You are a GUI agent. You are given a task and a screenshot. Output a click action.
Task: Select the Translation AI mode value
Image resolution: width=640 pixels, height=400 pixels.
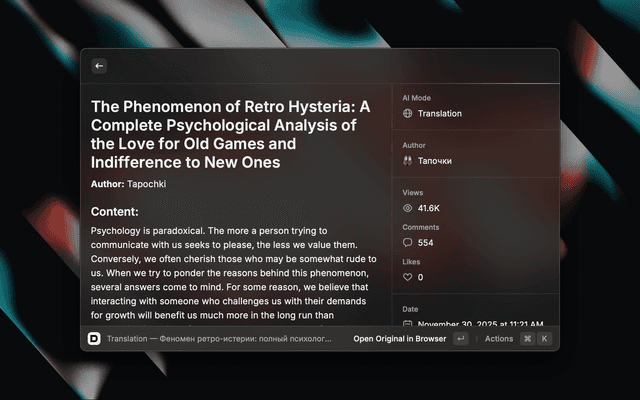click(x=440, y=114)
